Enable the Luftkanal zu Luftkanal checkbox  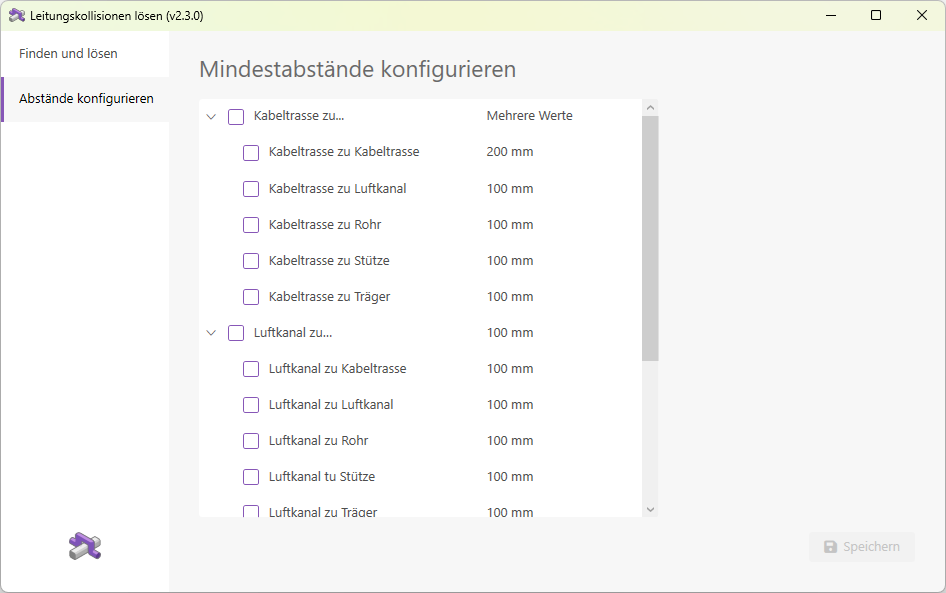[x=250, y=404]
